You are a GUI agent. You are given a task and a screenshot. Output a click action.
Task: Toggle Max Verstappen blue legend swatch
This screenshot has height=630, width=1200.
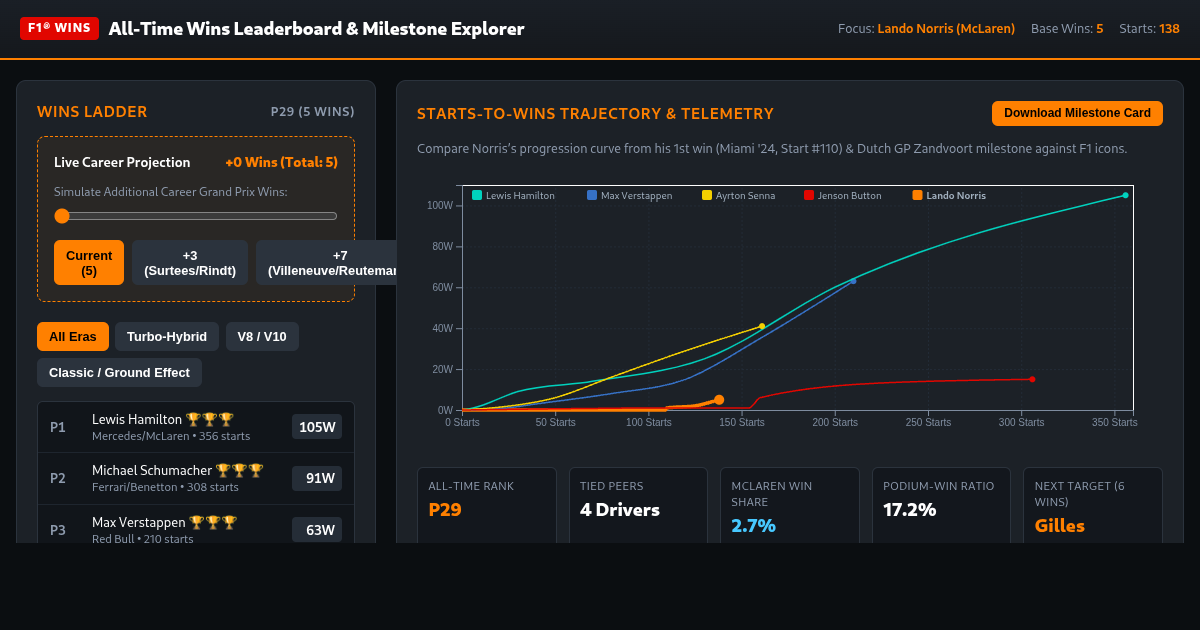click(x=592, y=196)
